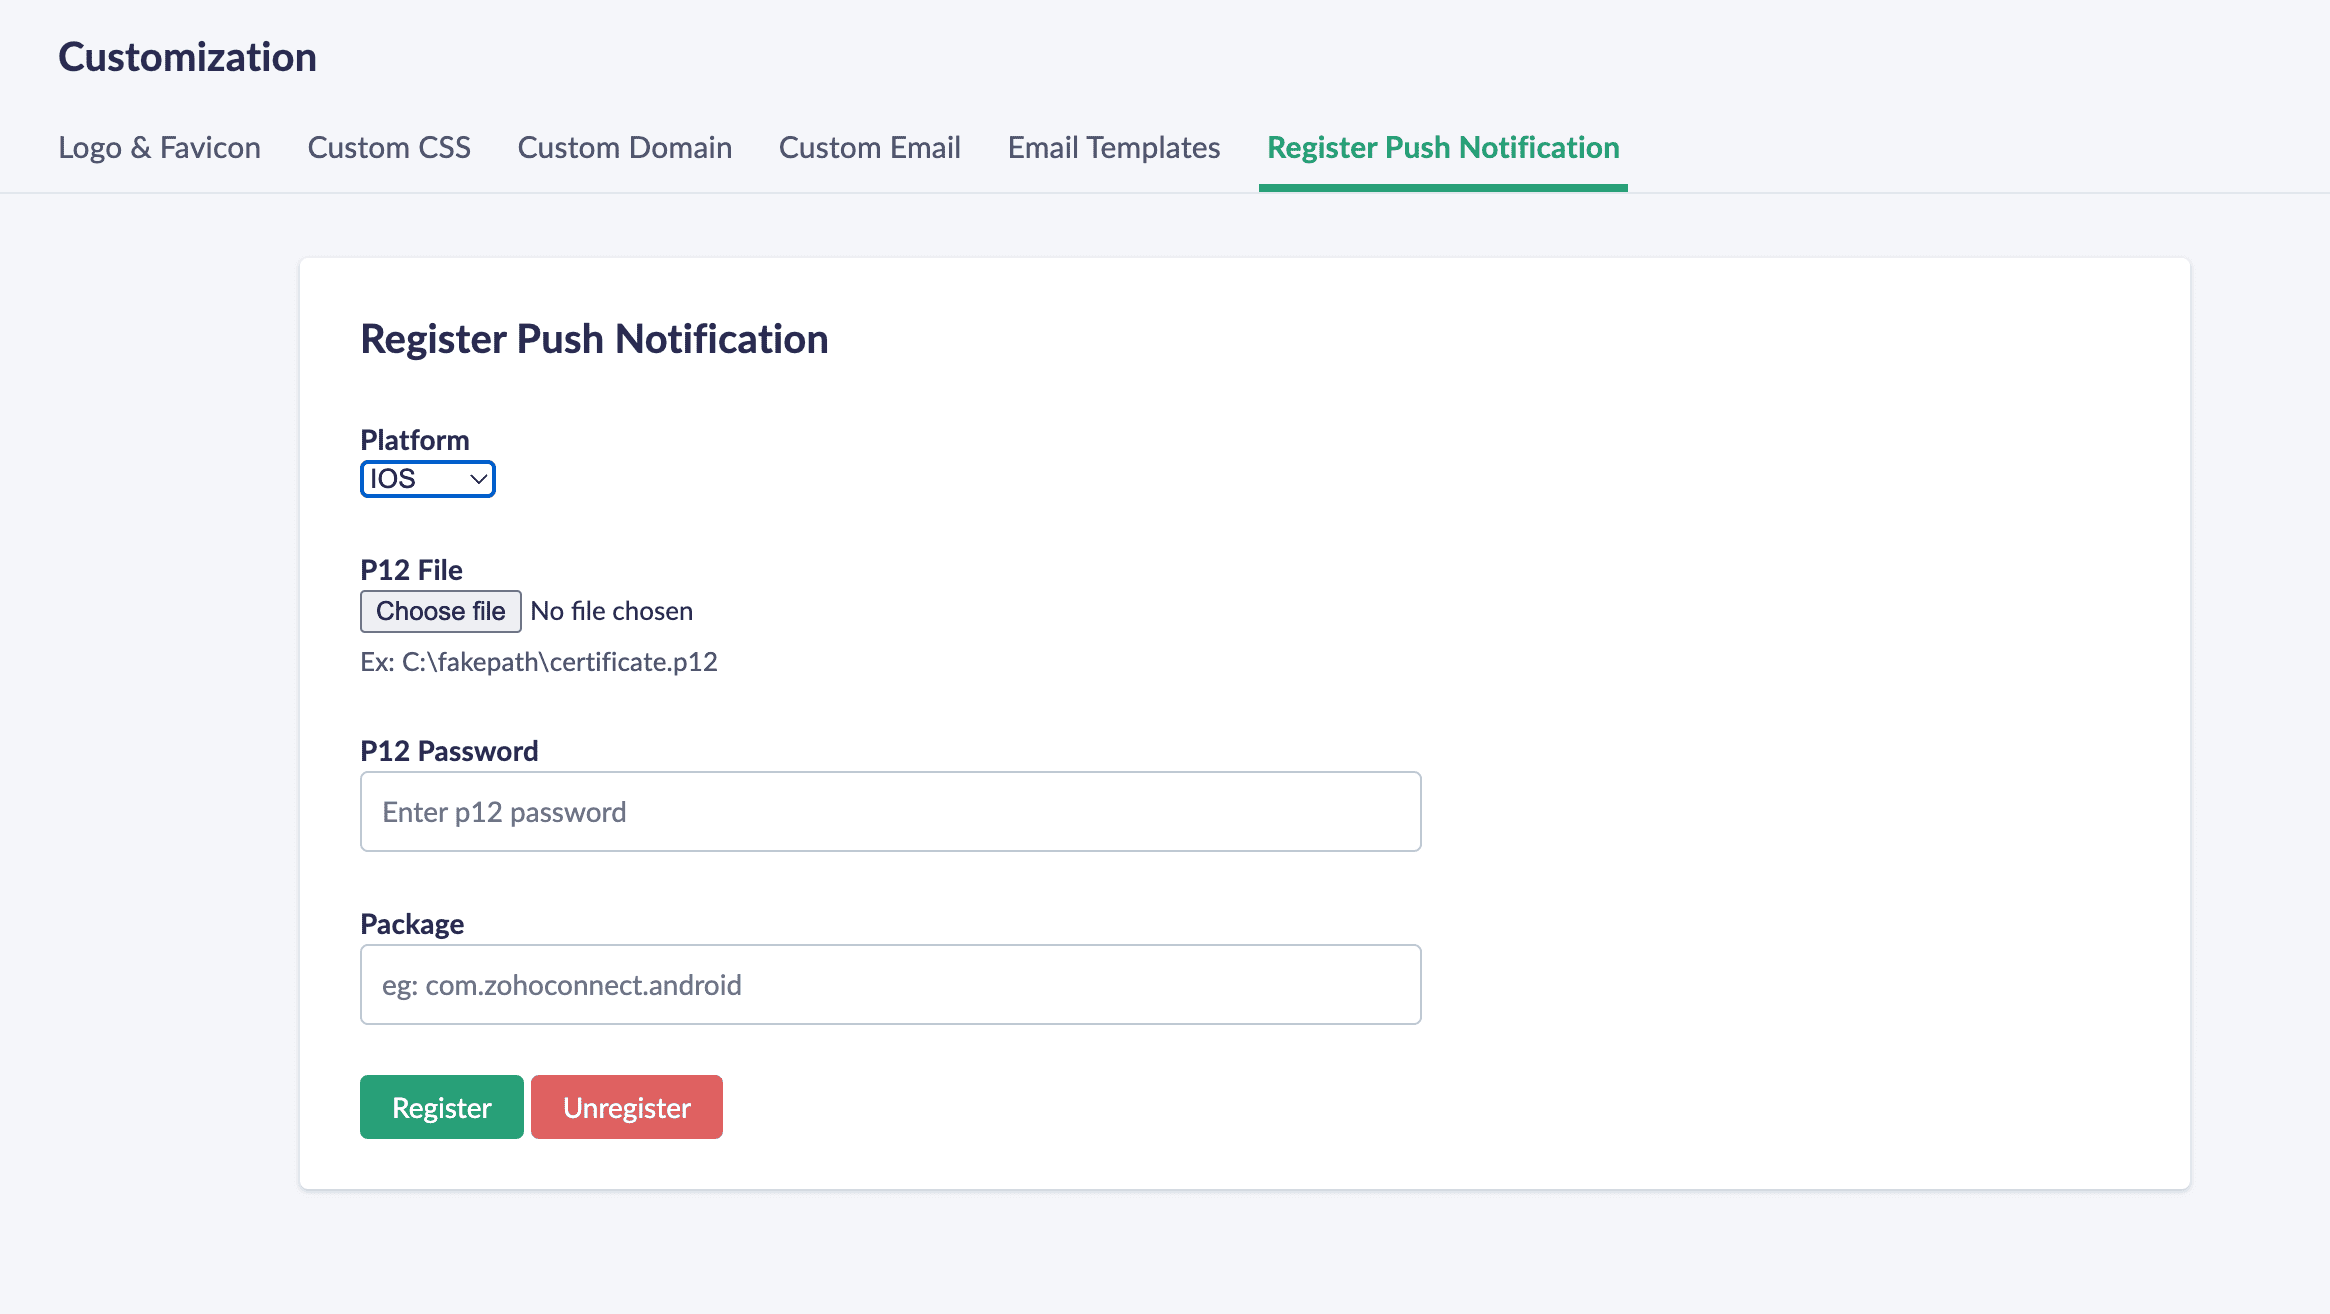The width and height of the screenshot is (2330, 1314).
Task: Expand the Platform dropdown showing IOS
Action: 428,479
